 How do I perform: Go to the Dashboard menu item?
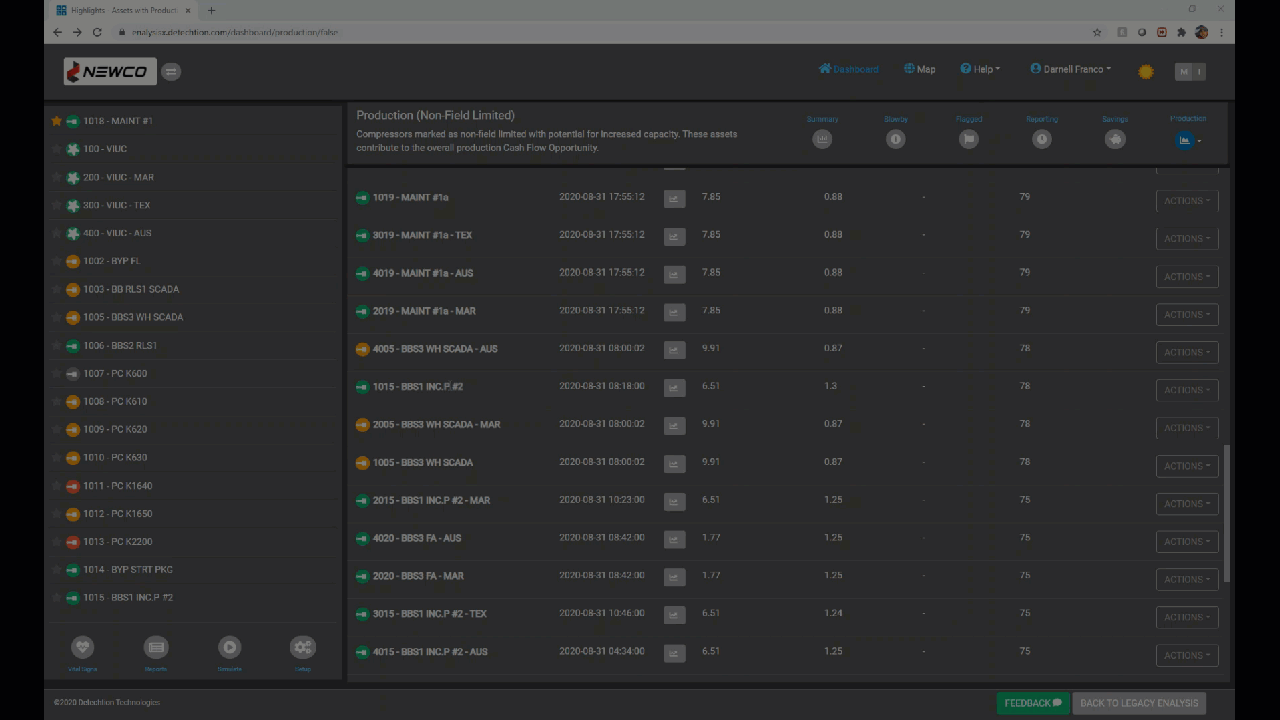[x=848, y=69]
